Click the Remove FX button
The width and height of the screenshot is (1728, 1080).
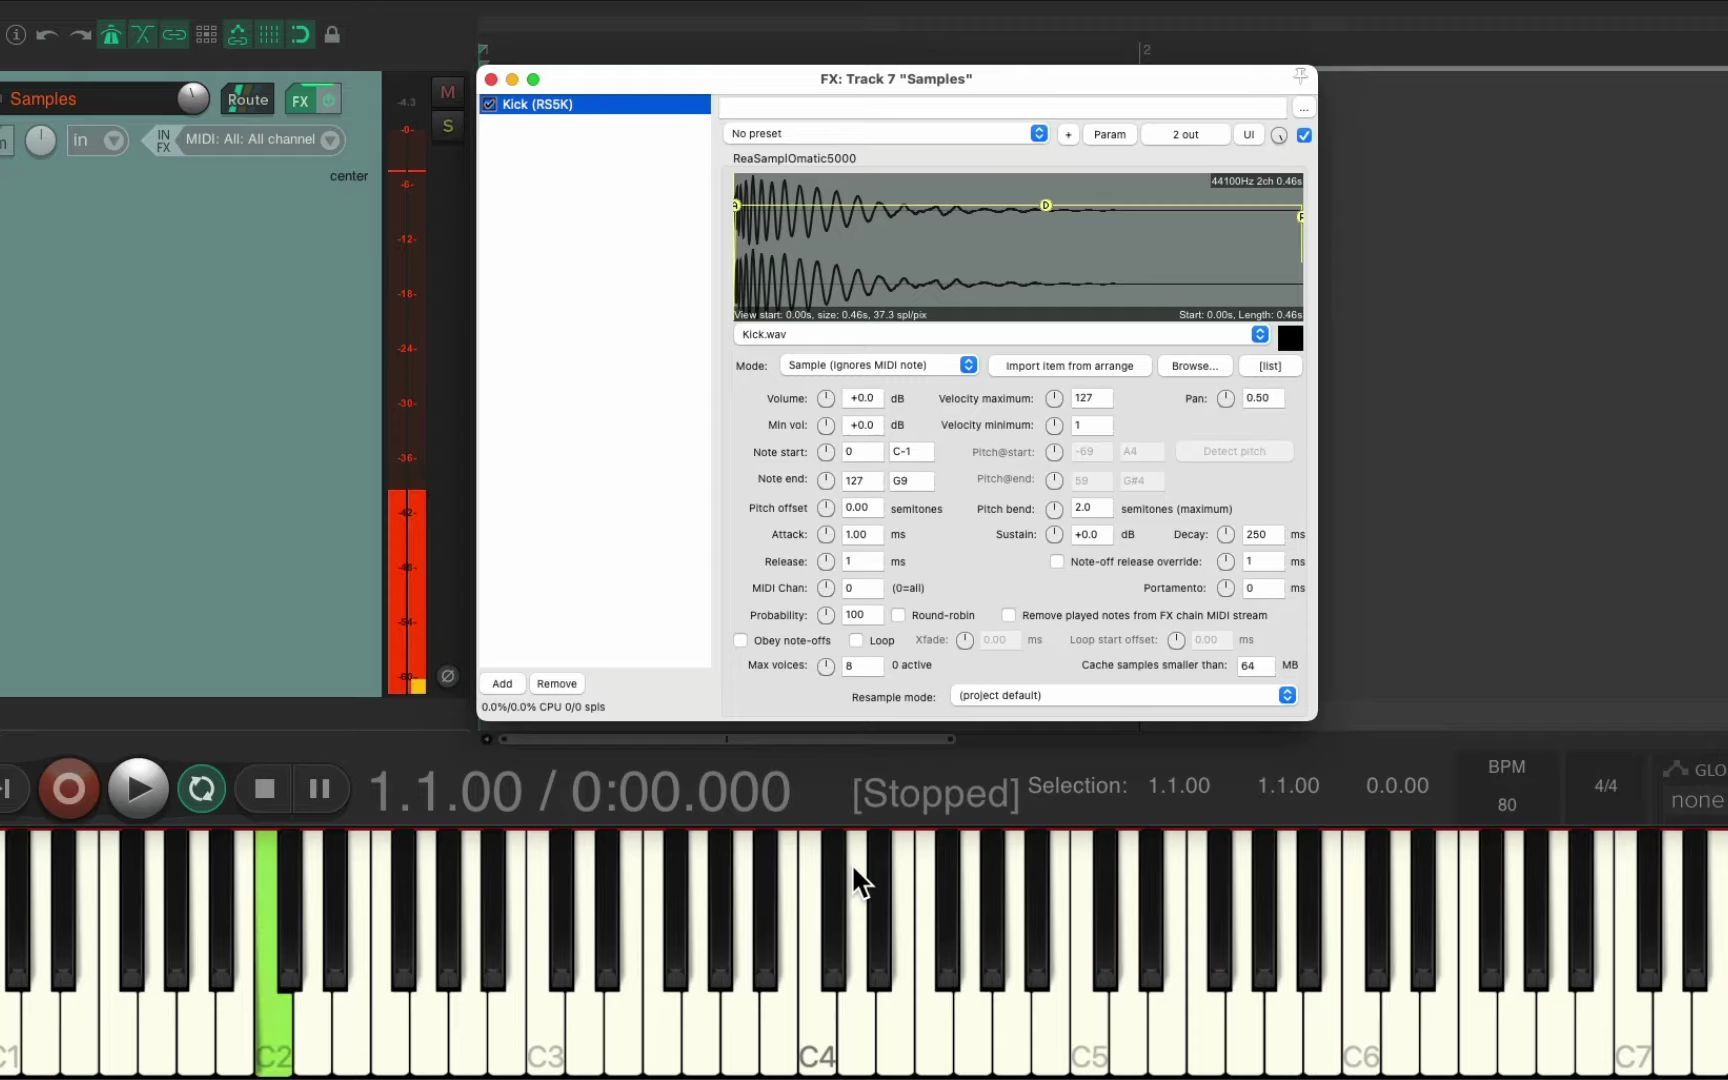click(x=557, y=684)
